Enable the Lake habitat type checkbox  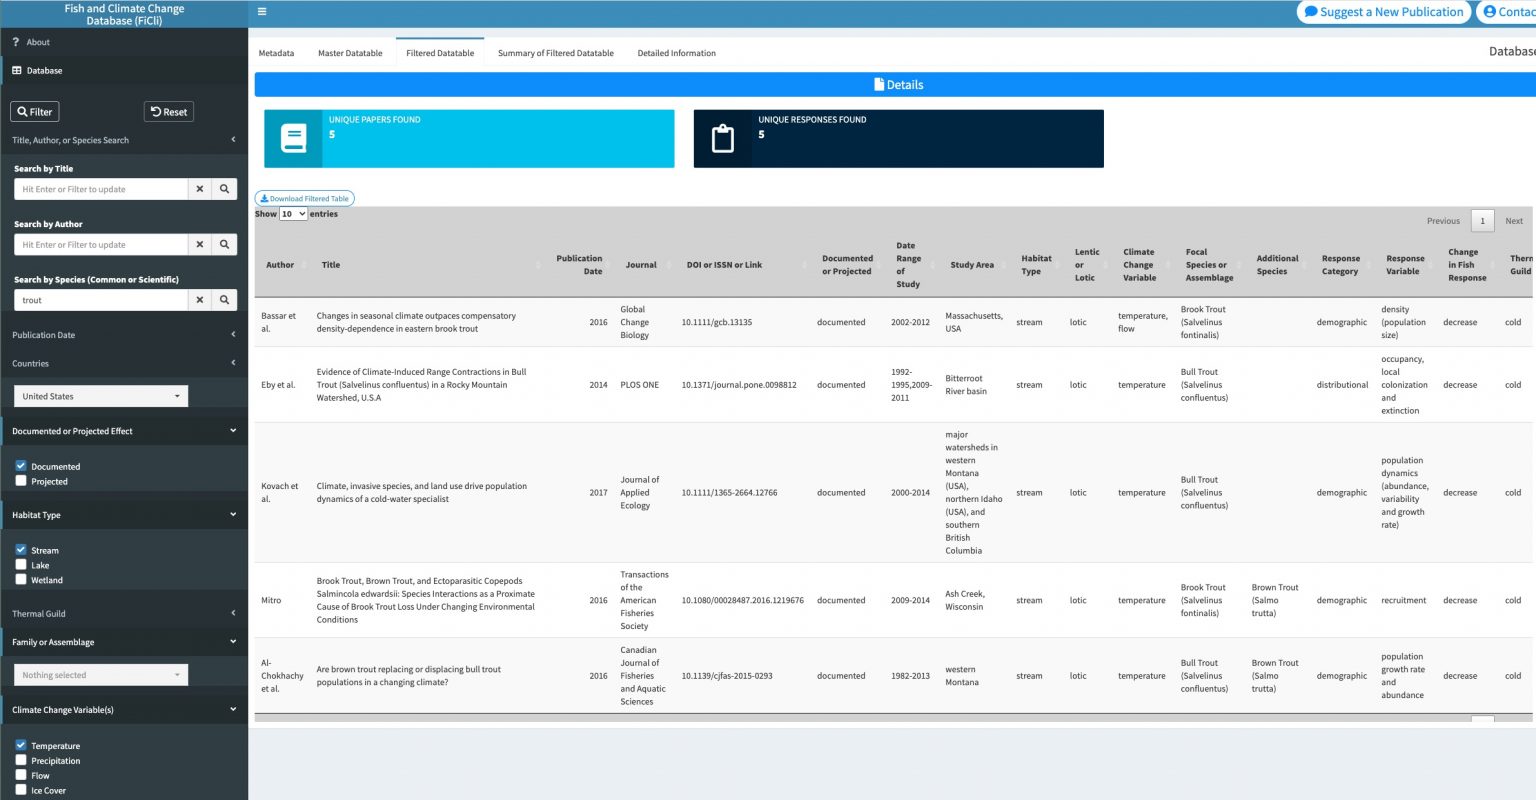tap(21, 565)
